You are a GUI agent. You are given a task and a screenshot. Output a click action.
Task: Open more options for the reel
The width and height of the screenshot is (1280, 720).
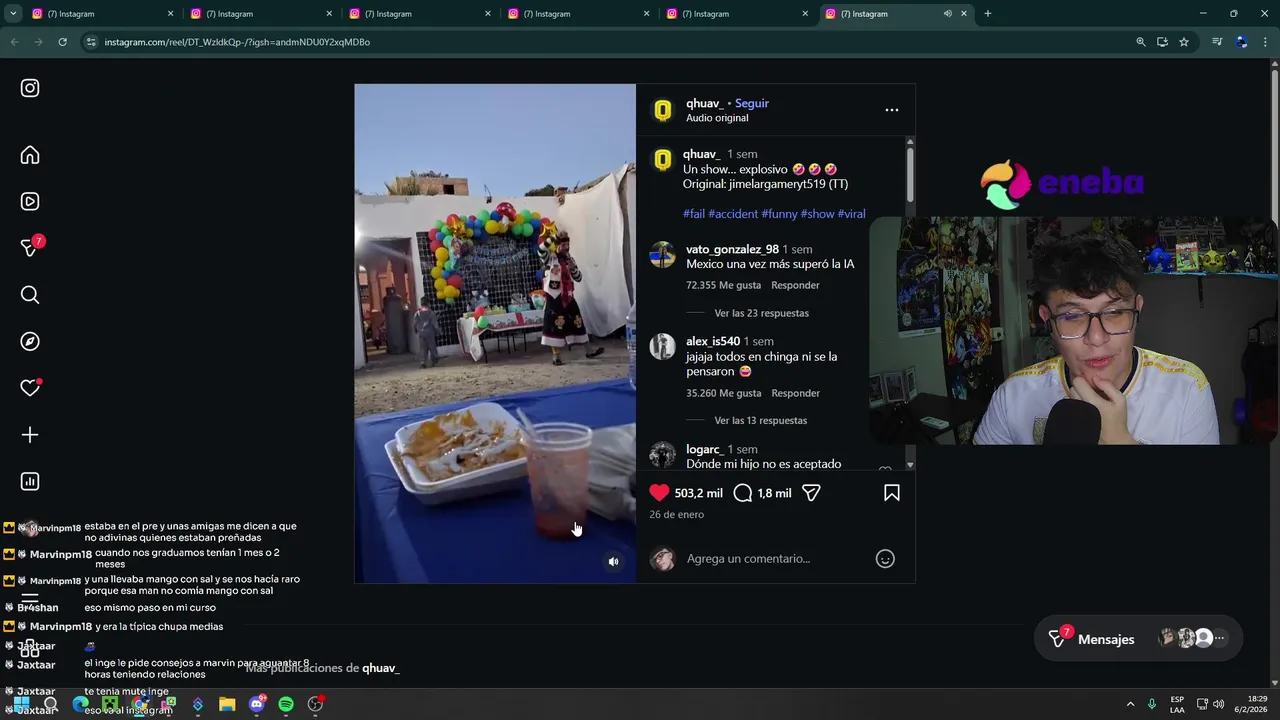click(x=892, y=110)
